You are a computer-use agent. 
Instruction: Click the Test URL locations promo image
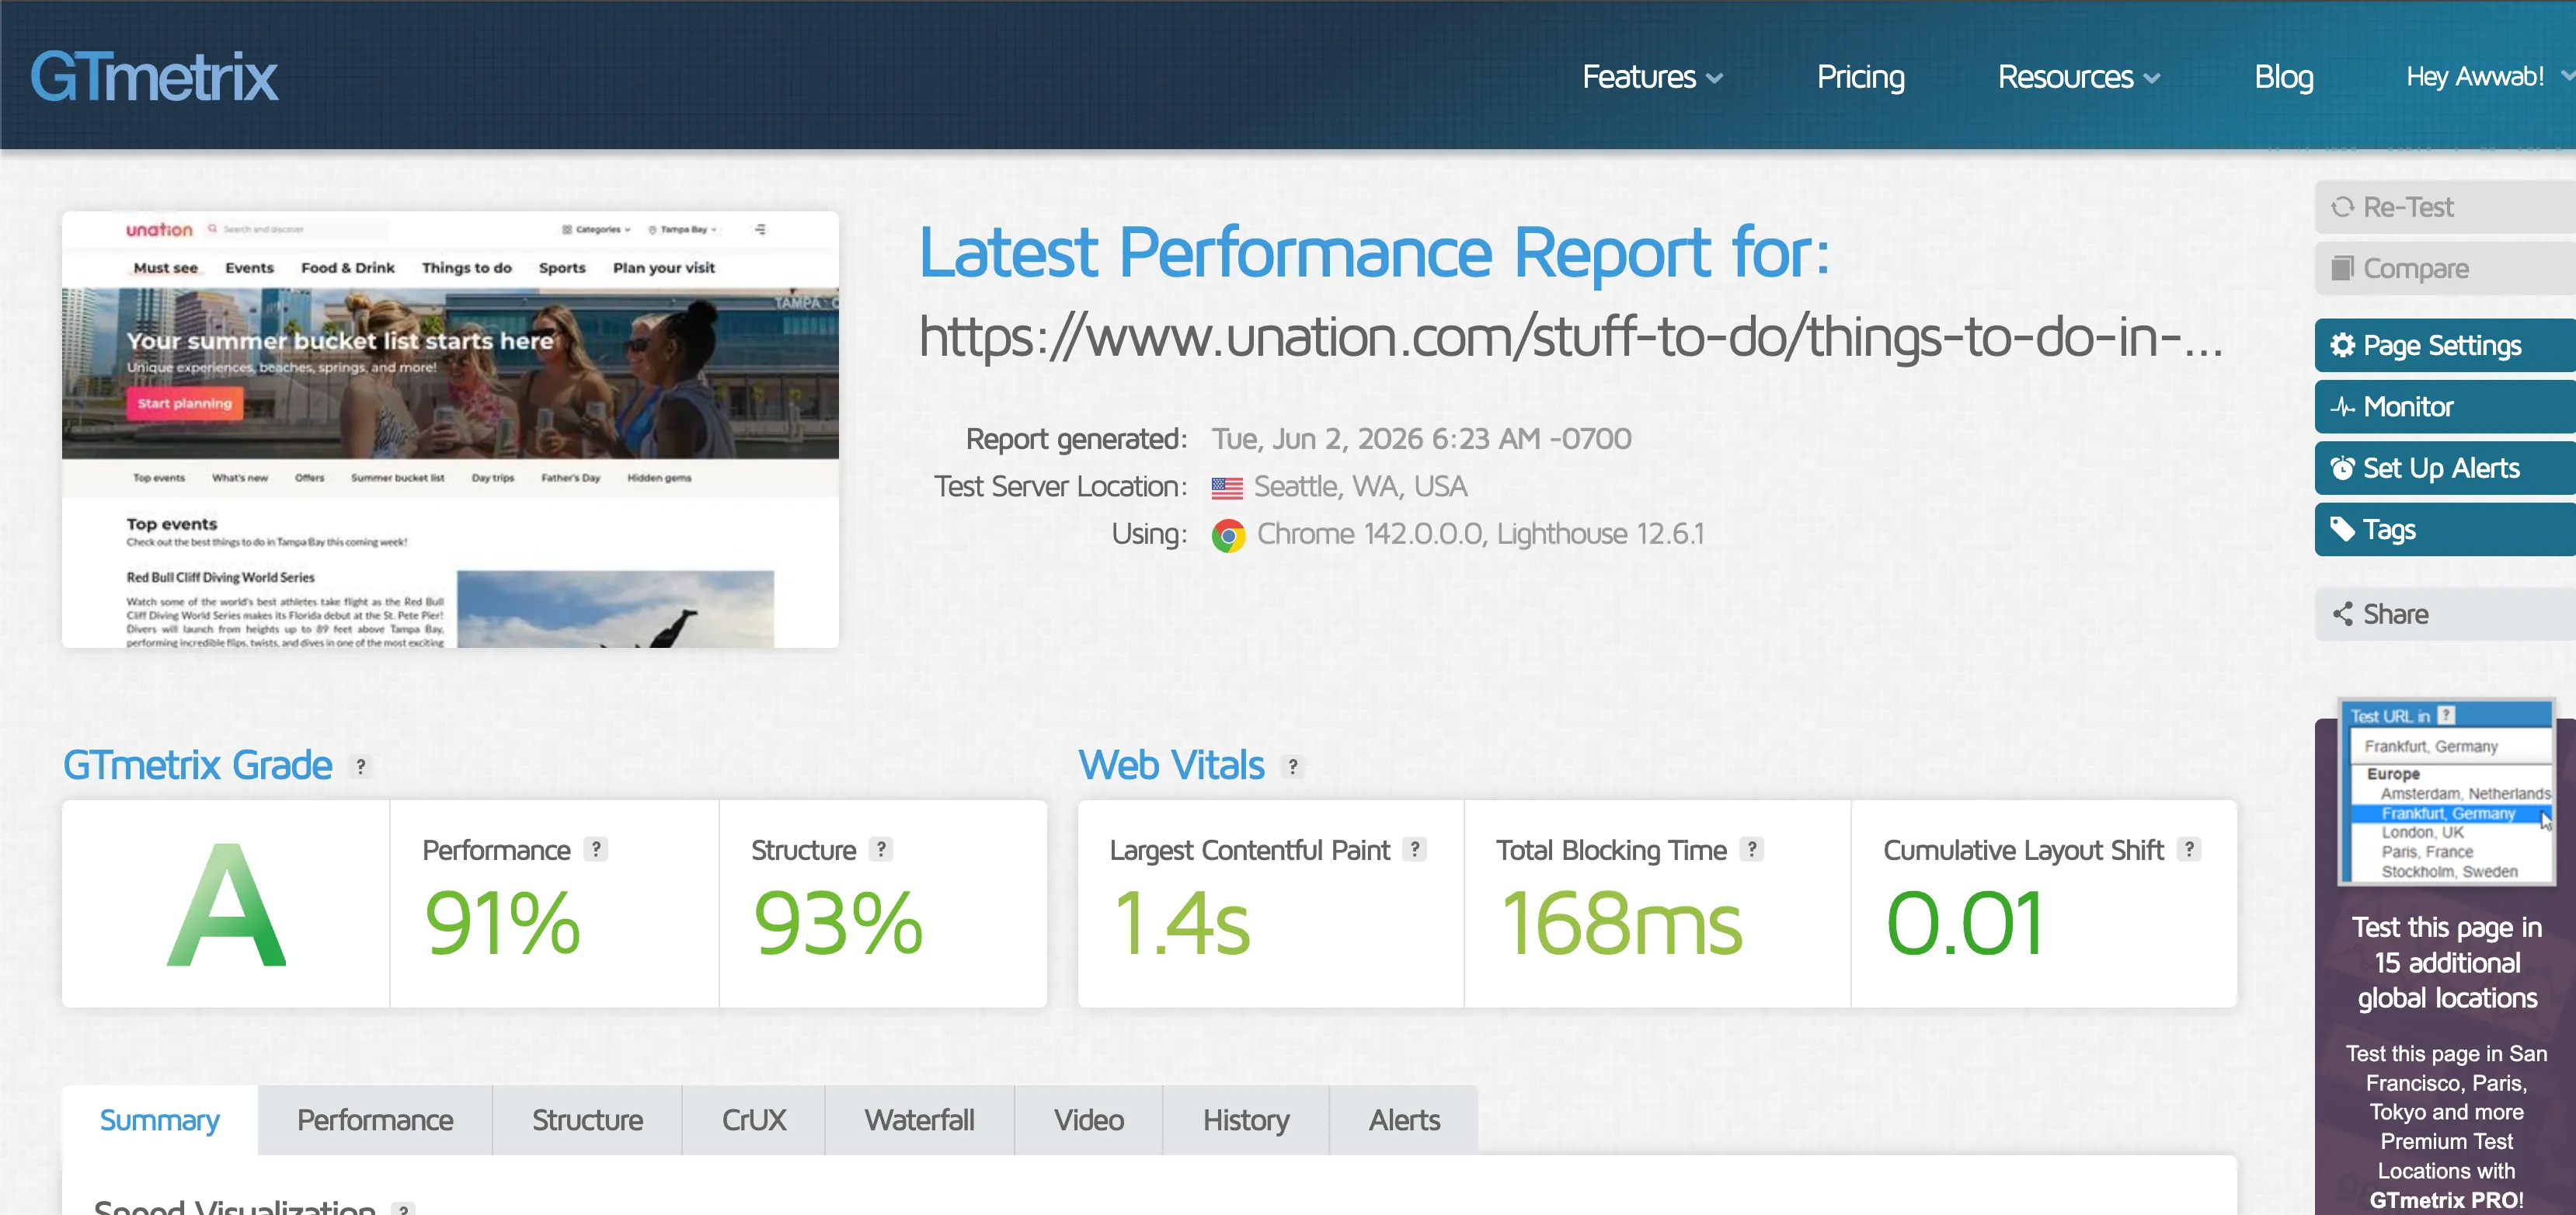[2446, 793]
